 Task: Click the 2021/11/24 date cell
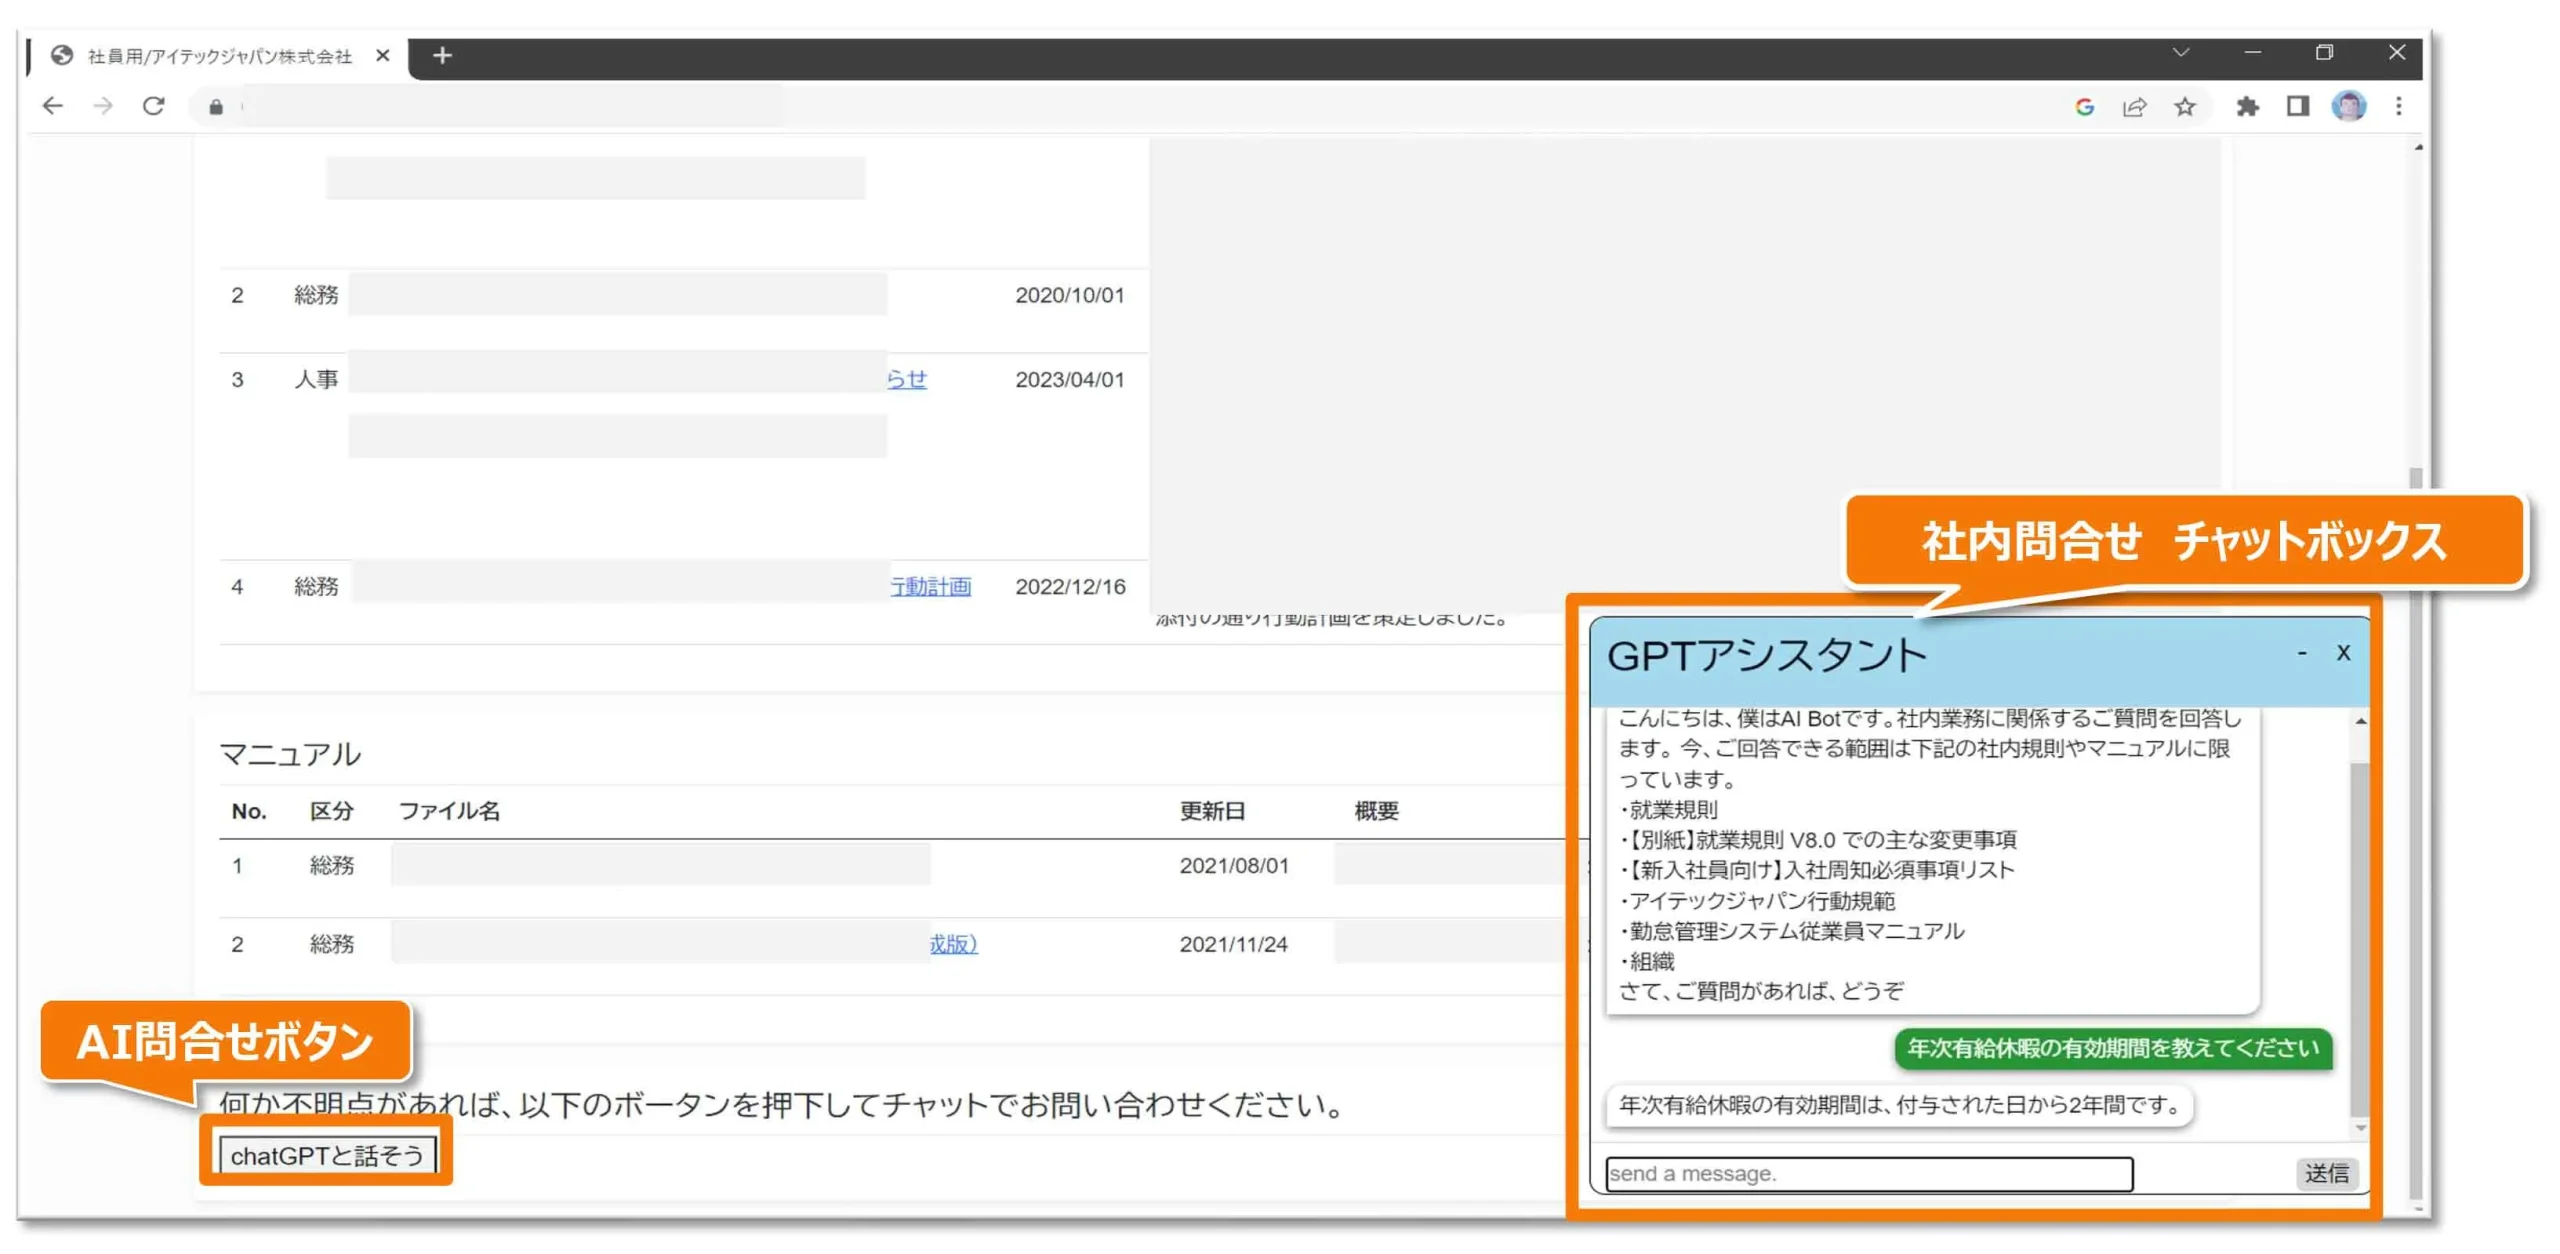tap(1233, 944)
